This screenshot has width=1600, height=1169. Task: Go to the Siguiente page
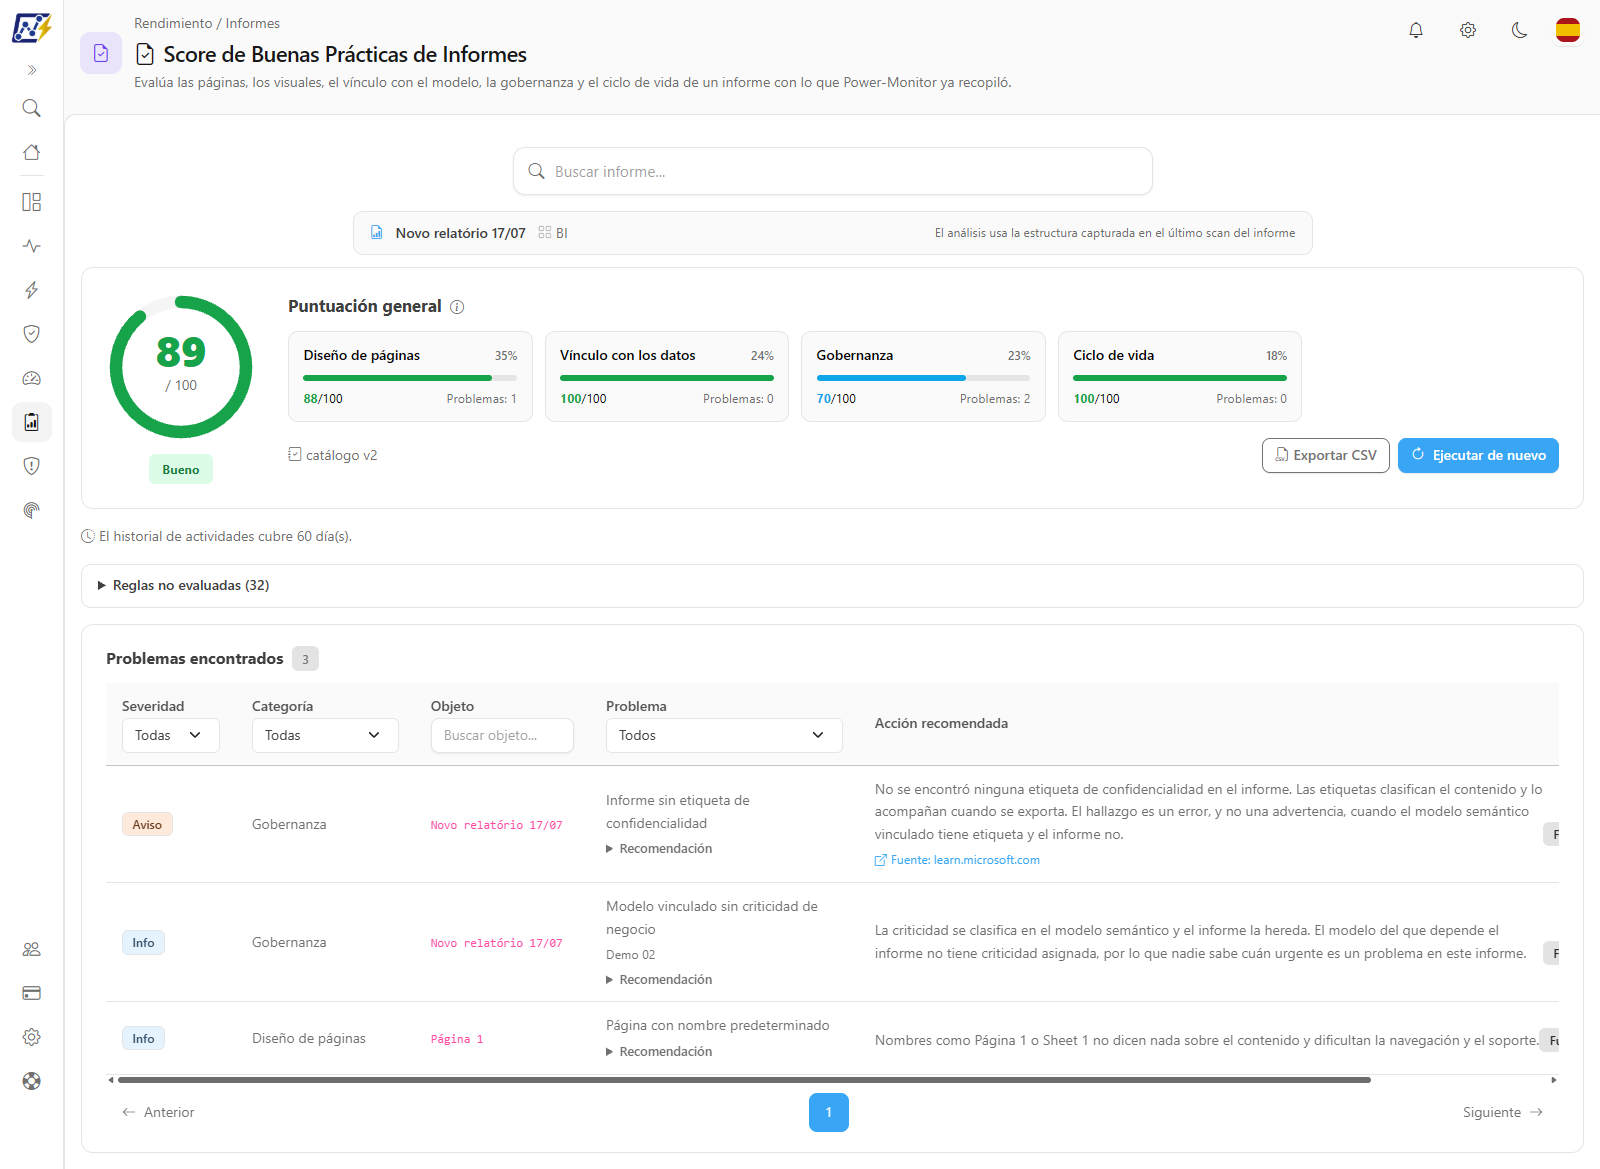(1503, 1112)
